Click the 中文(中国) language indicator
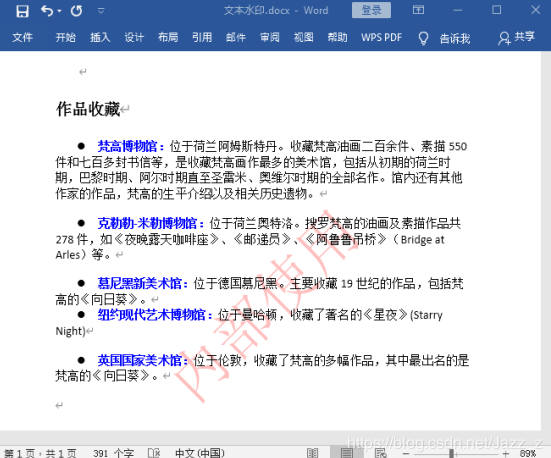This screenshot has height=458, width=551. coord(200,453)
